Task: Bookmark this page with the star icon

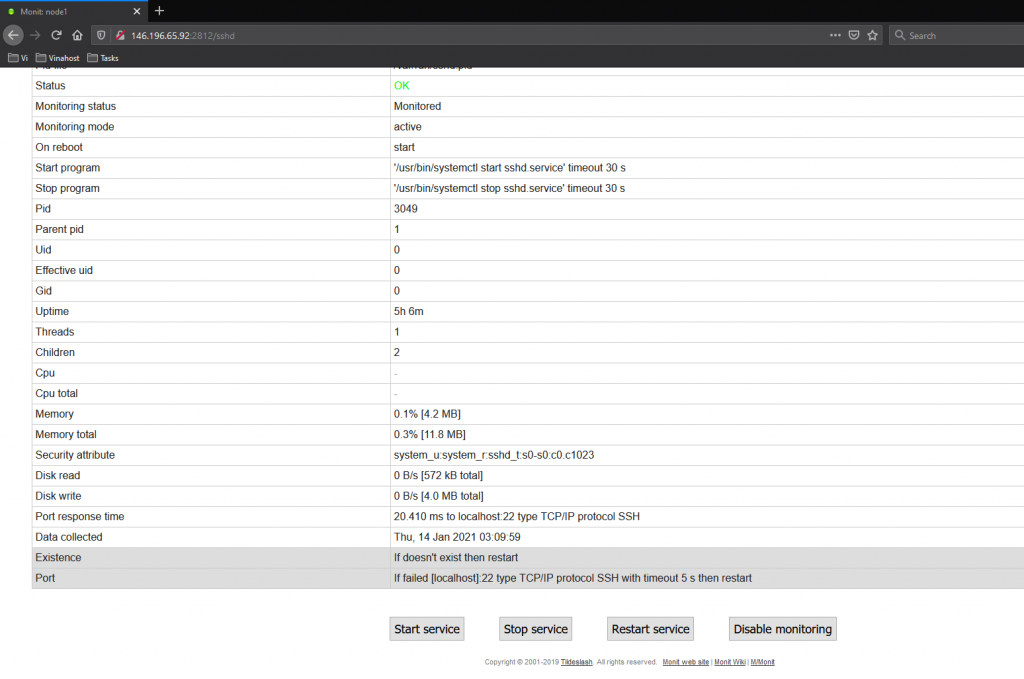Action: [x=872, y=35]
